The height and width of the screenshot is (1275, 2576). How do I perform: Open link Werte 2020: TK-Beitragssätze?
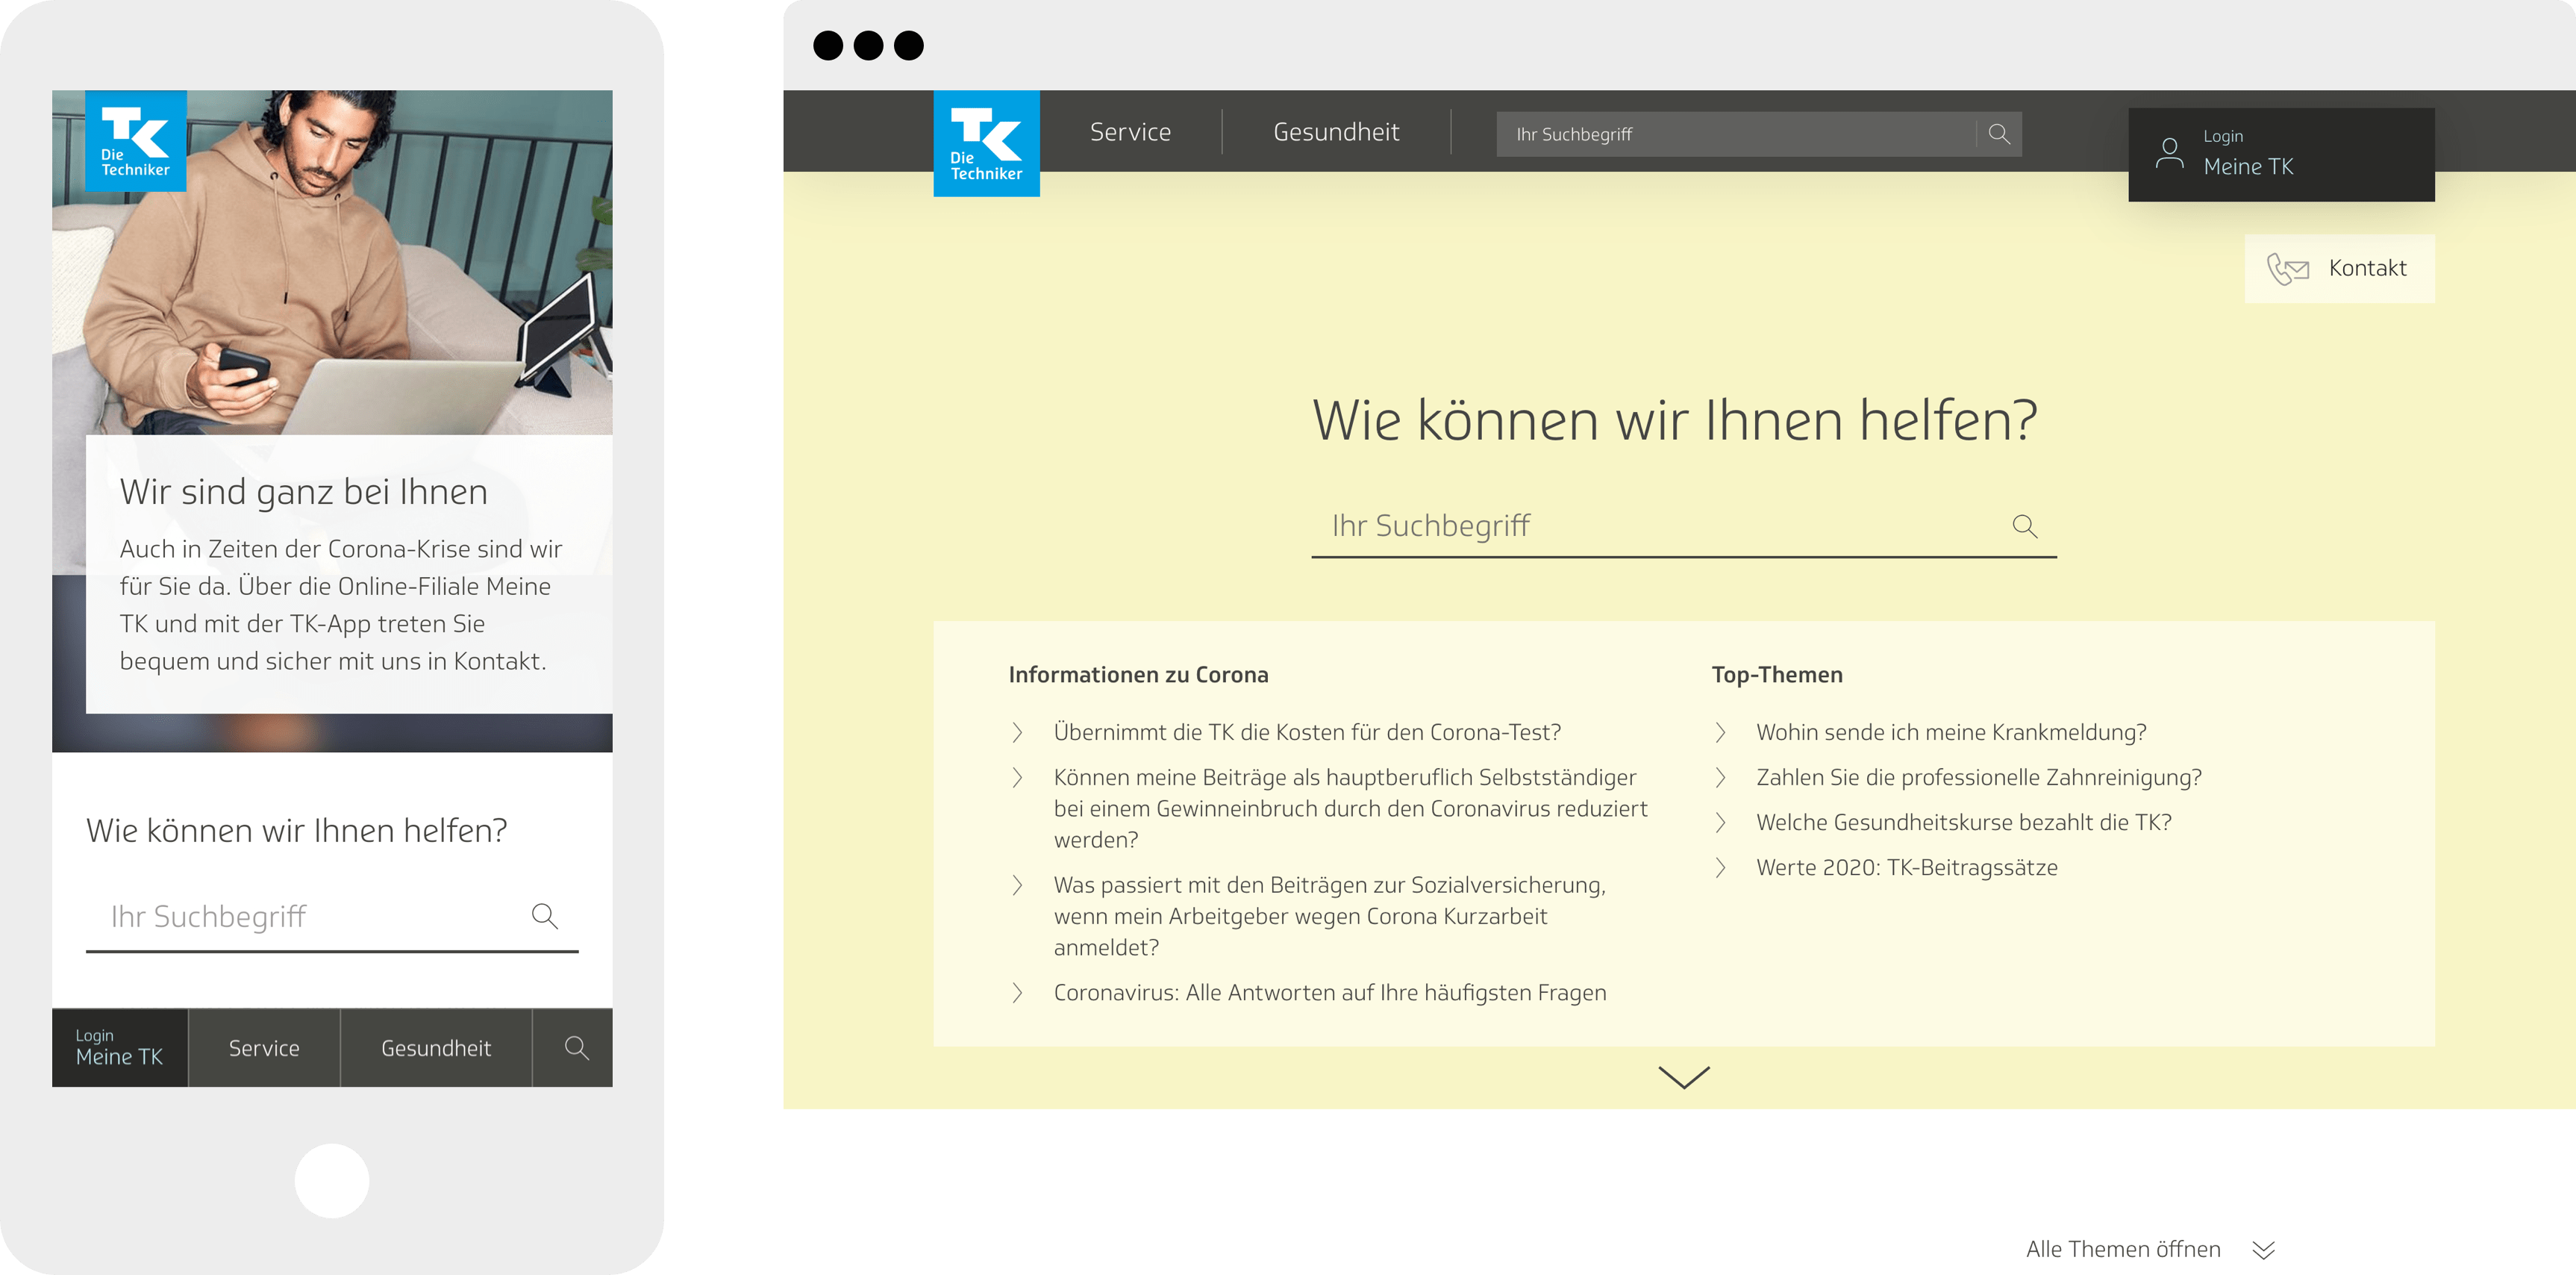[1907, 868]
